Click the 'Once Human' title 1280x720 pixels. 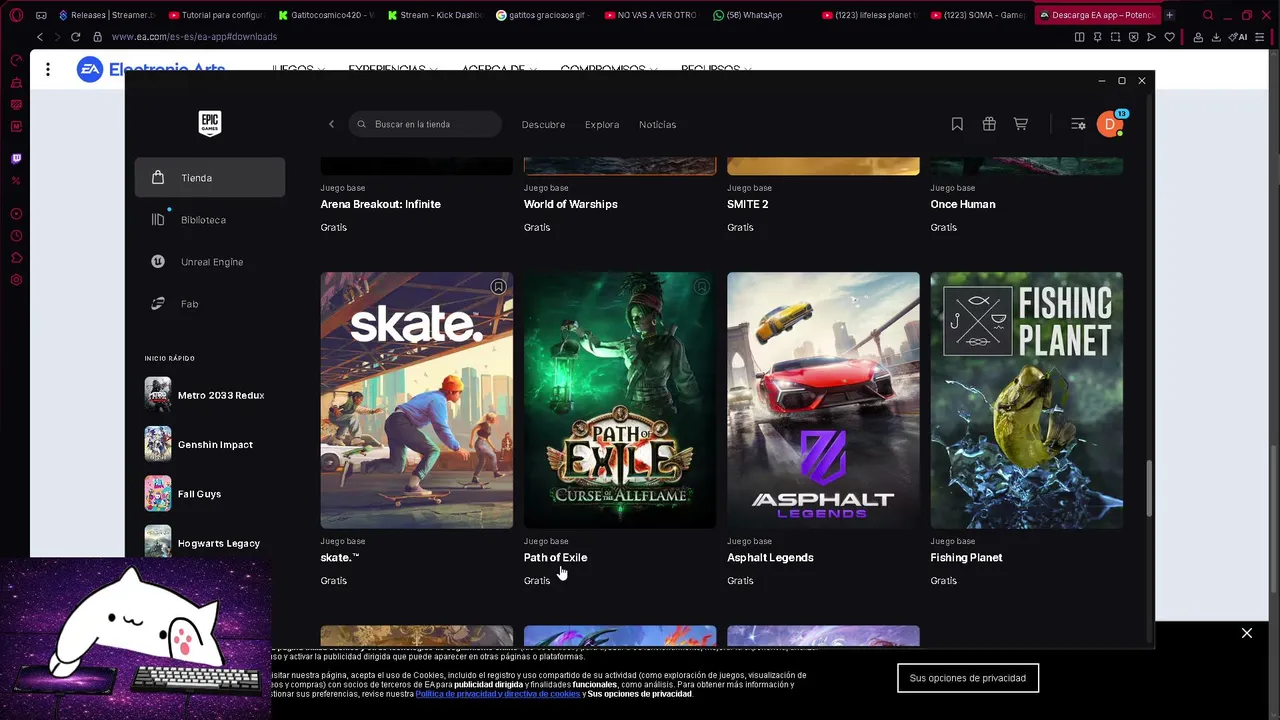962,204
